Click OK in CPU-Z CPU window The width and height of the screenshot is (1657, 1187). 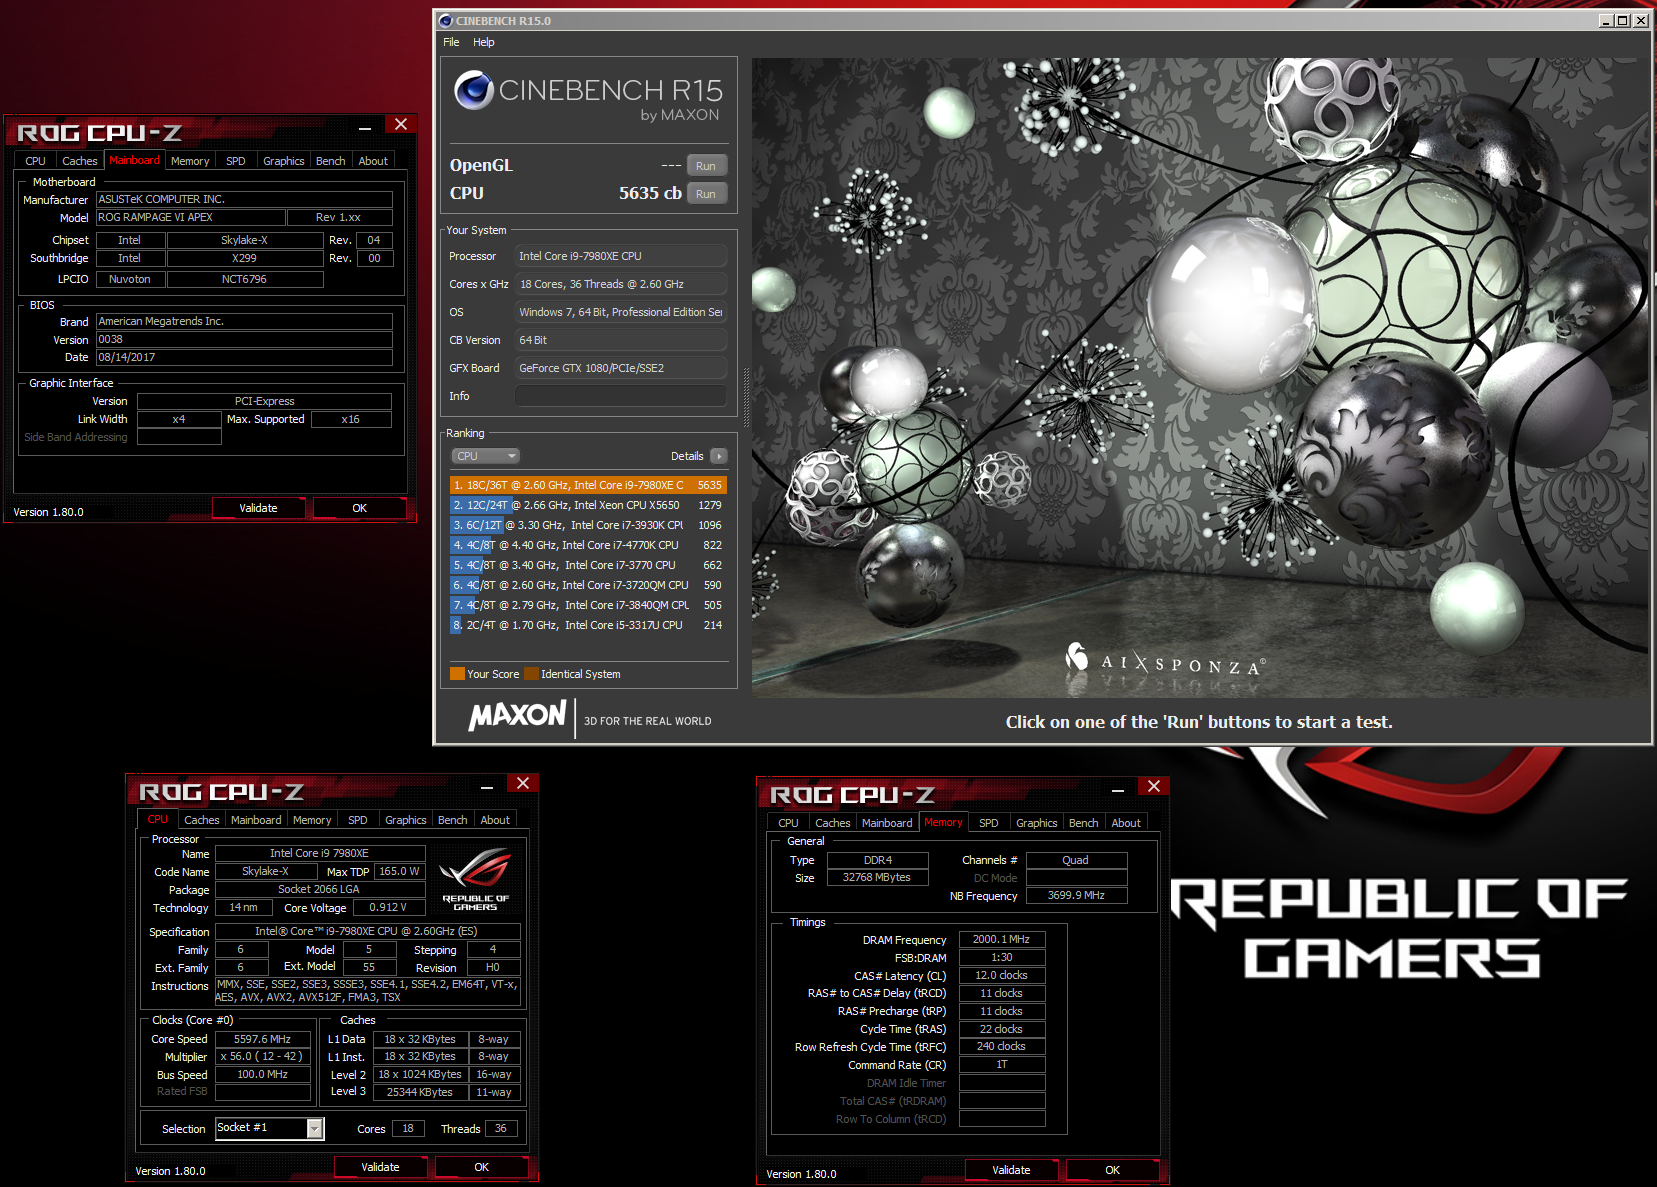click(x=482, y=1167)
